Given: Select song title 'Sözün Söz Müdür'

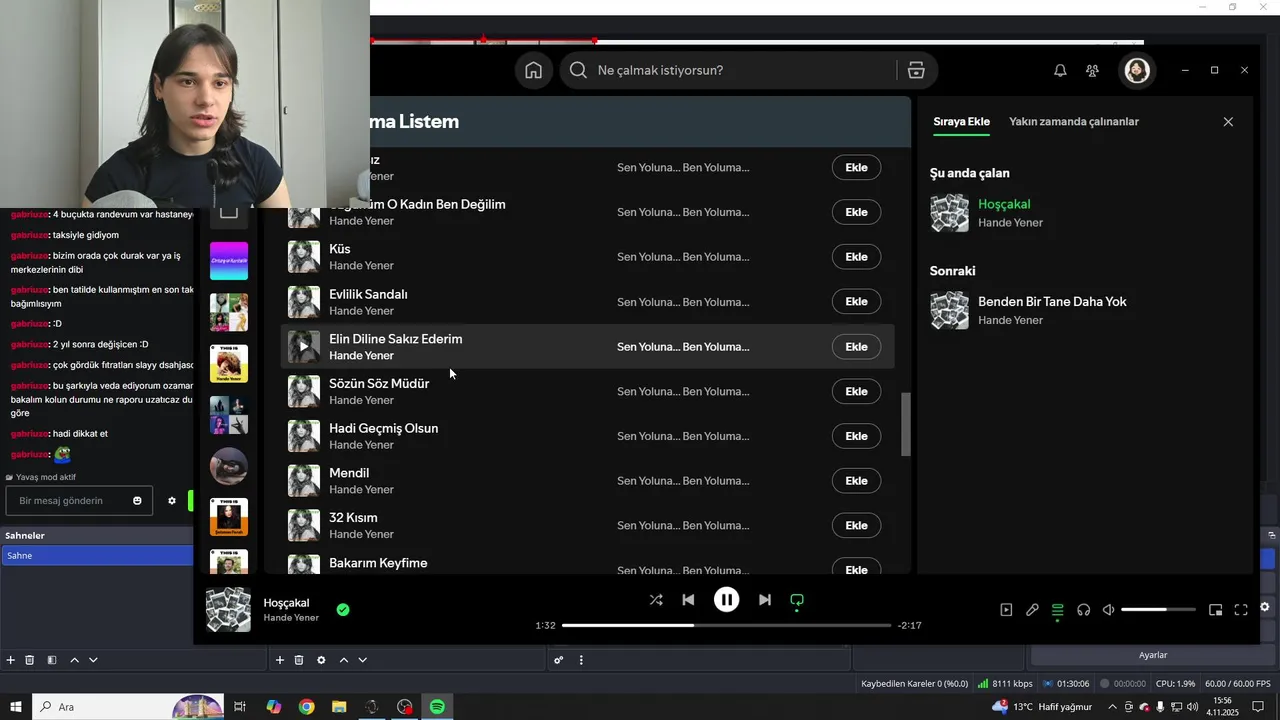Looking at the screenshot, I should click(379, 383).
